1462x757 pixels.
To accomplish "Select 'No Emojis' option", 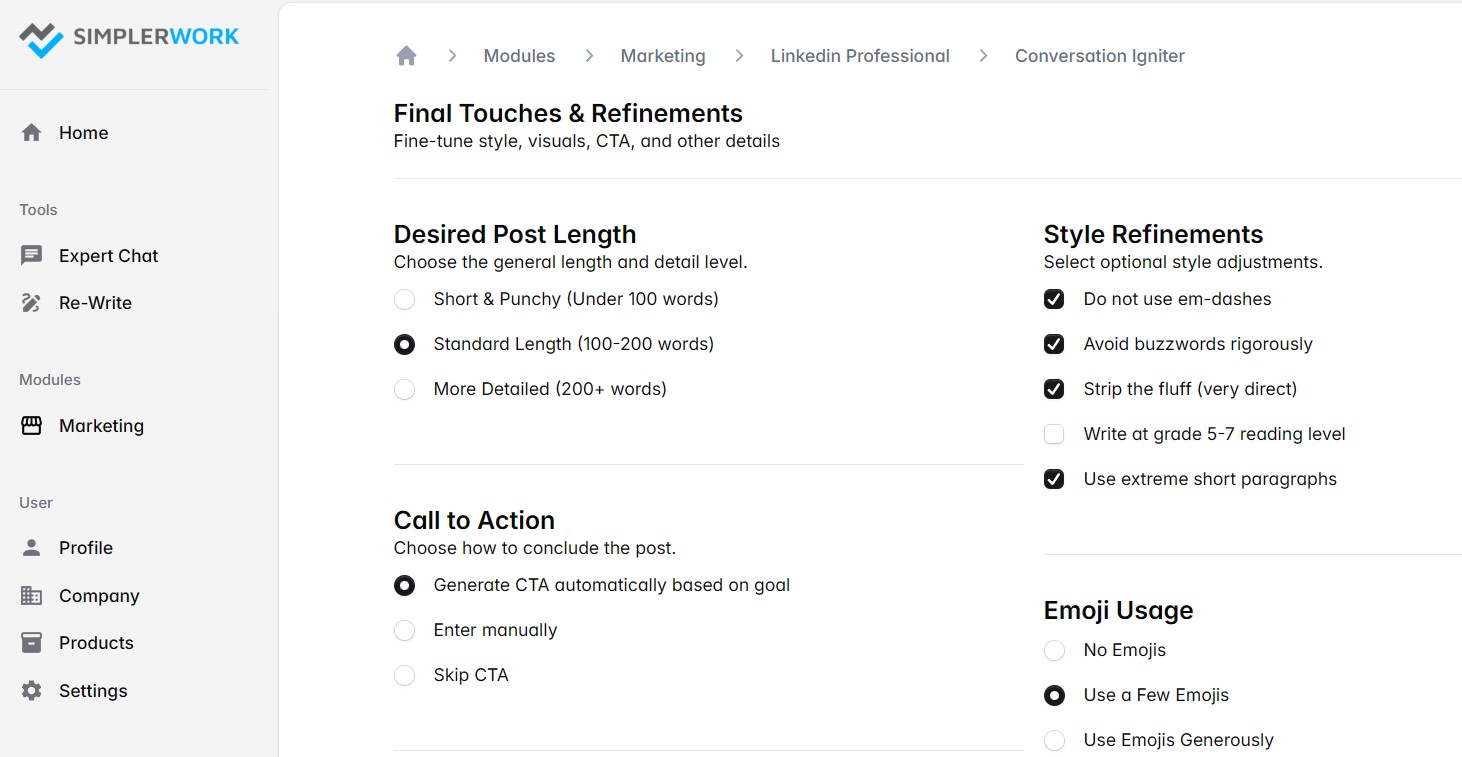I will tap(1054, 649).
